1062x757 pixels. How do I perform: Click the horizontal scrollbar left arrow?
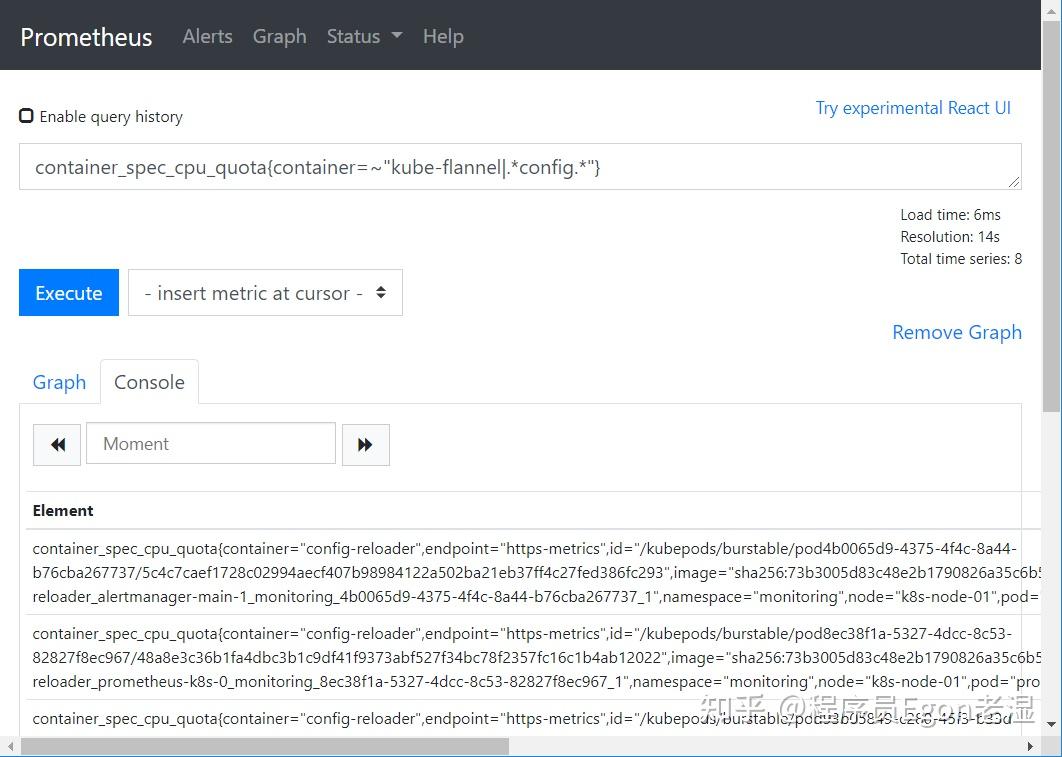pyautogui.click(x=9, y=746)
